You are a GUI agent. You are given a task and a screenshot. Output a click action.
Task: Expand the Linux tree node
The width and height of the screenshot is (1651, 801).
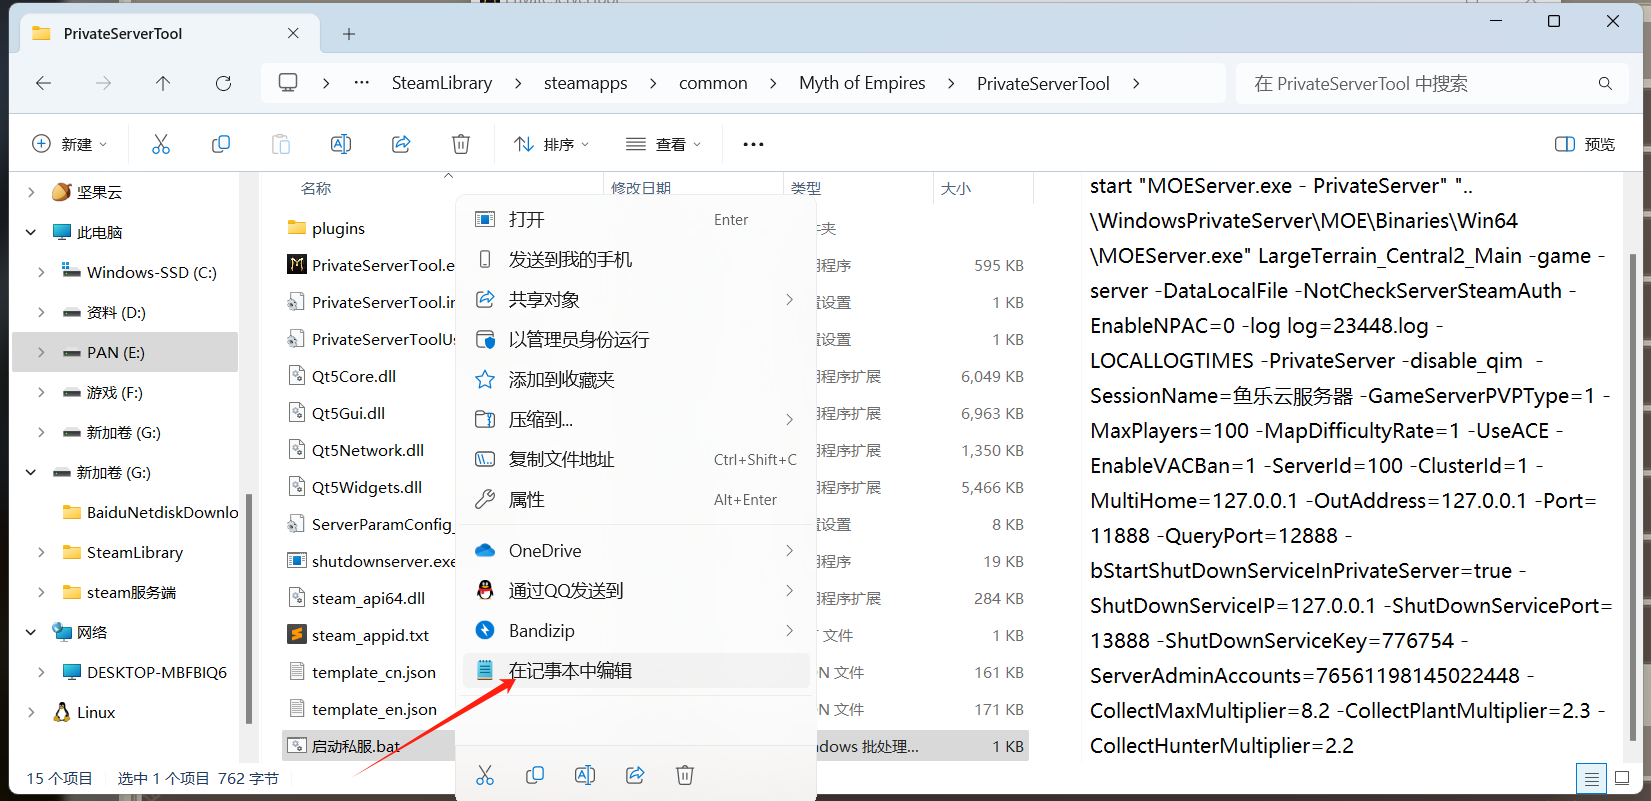(x=31, y=712)
